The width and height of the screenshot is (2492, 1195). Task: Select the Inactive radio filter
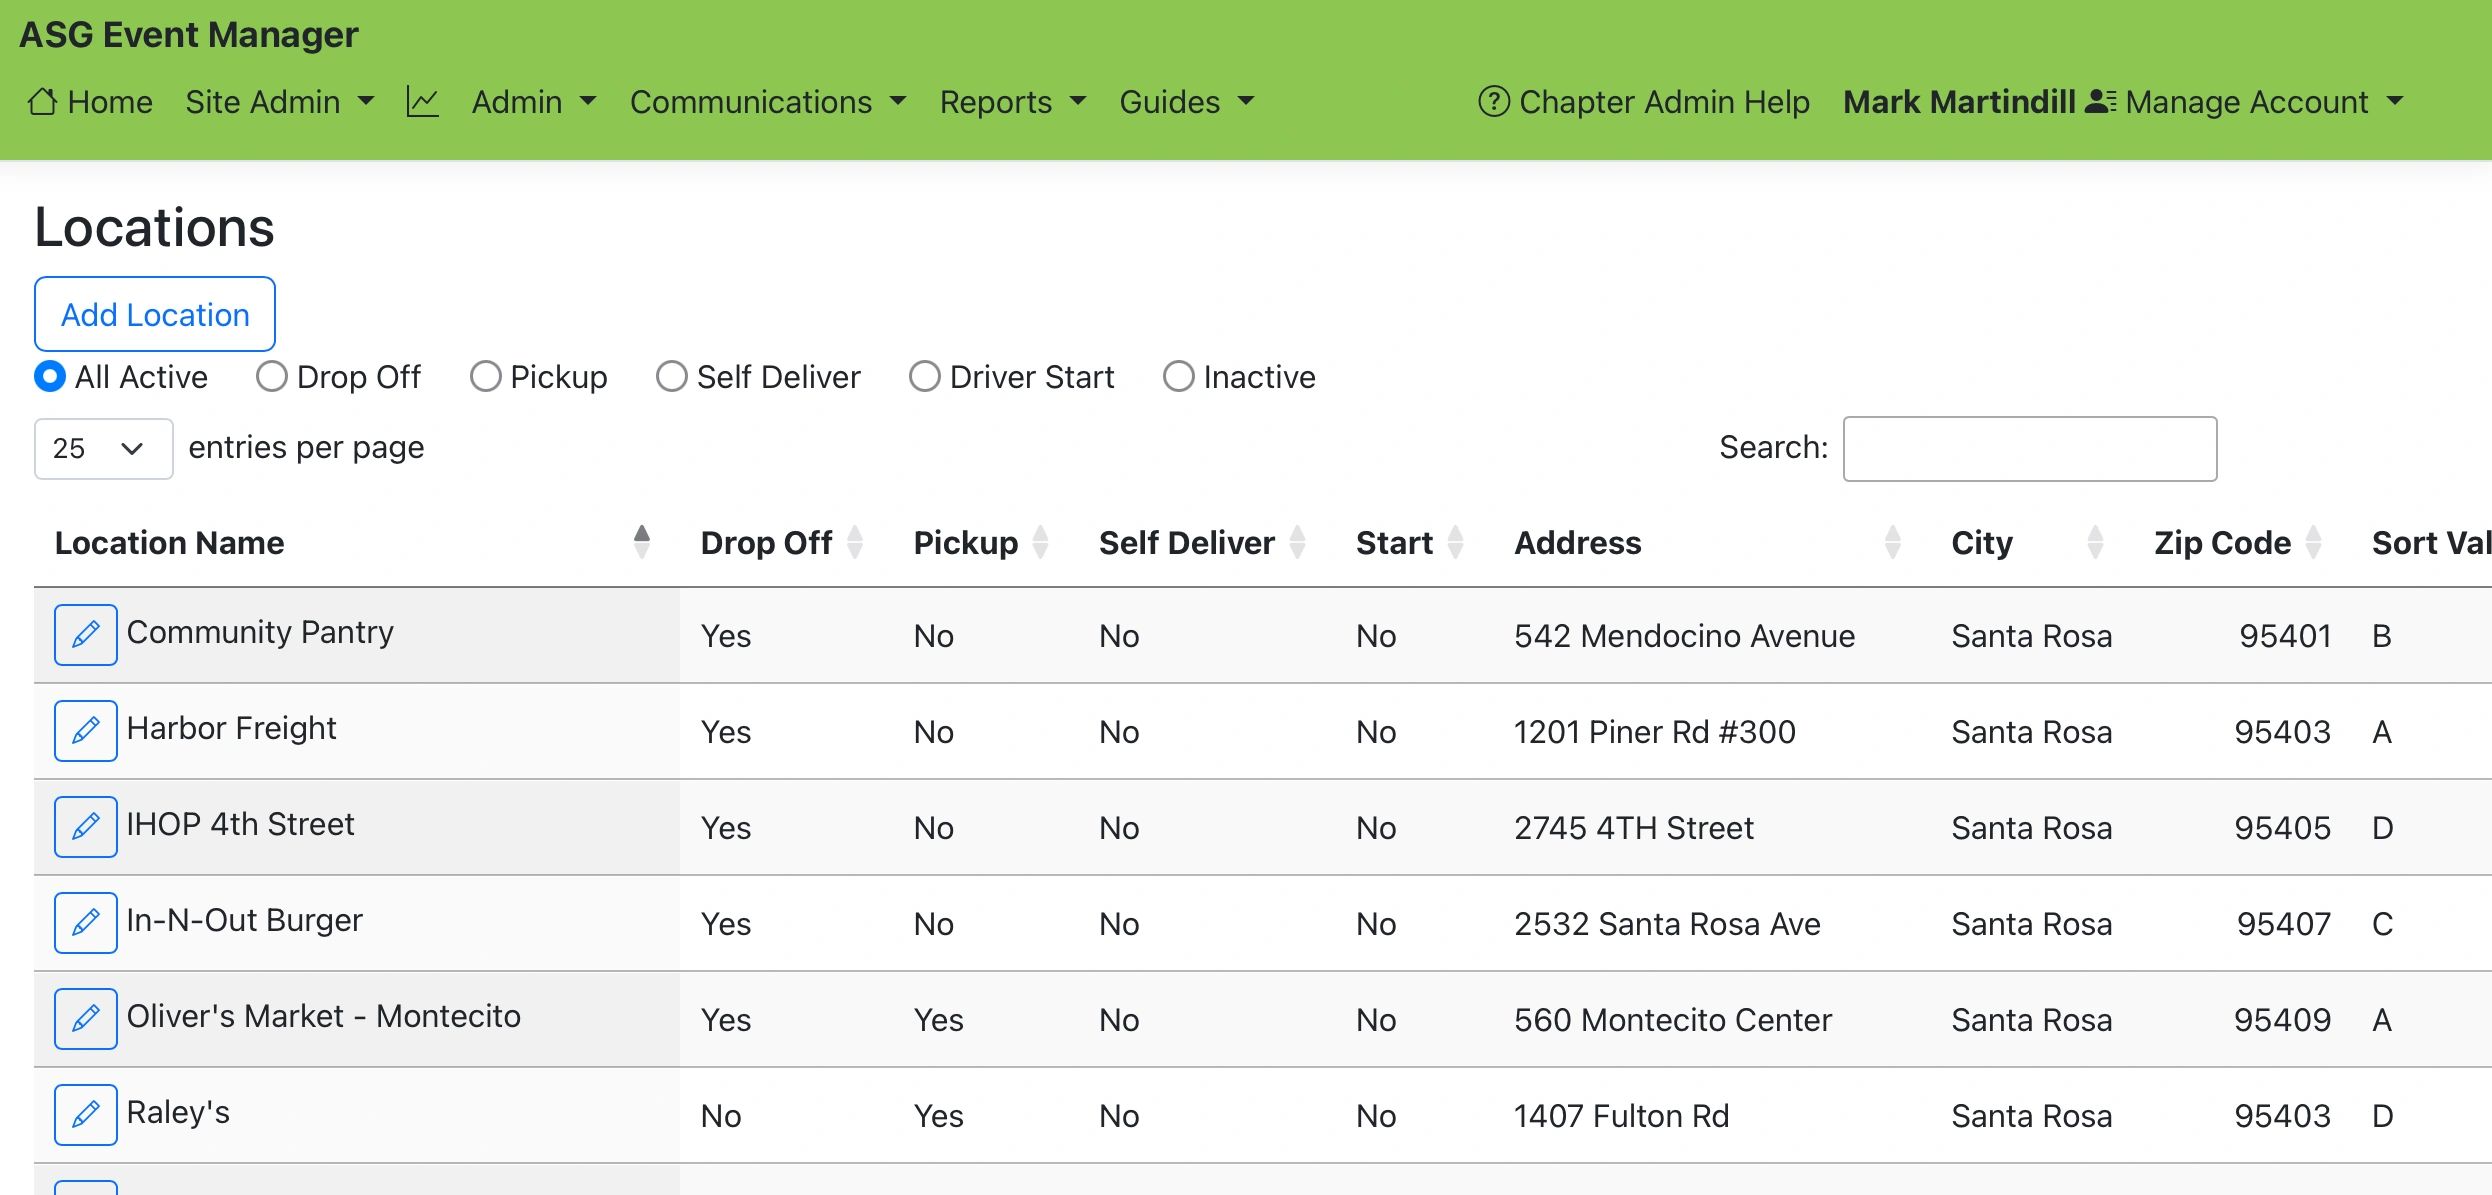pos(1179,377)
